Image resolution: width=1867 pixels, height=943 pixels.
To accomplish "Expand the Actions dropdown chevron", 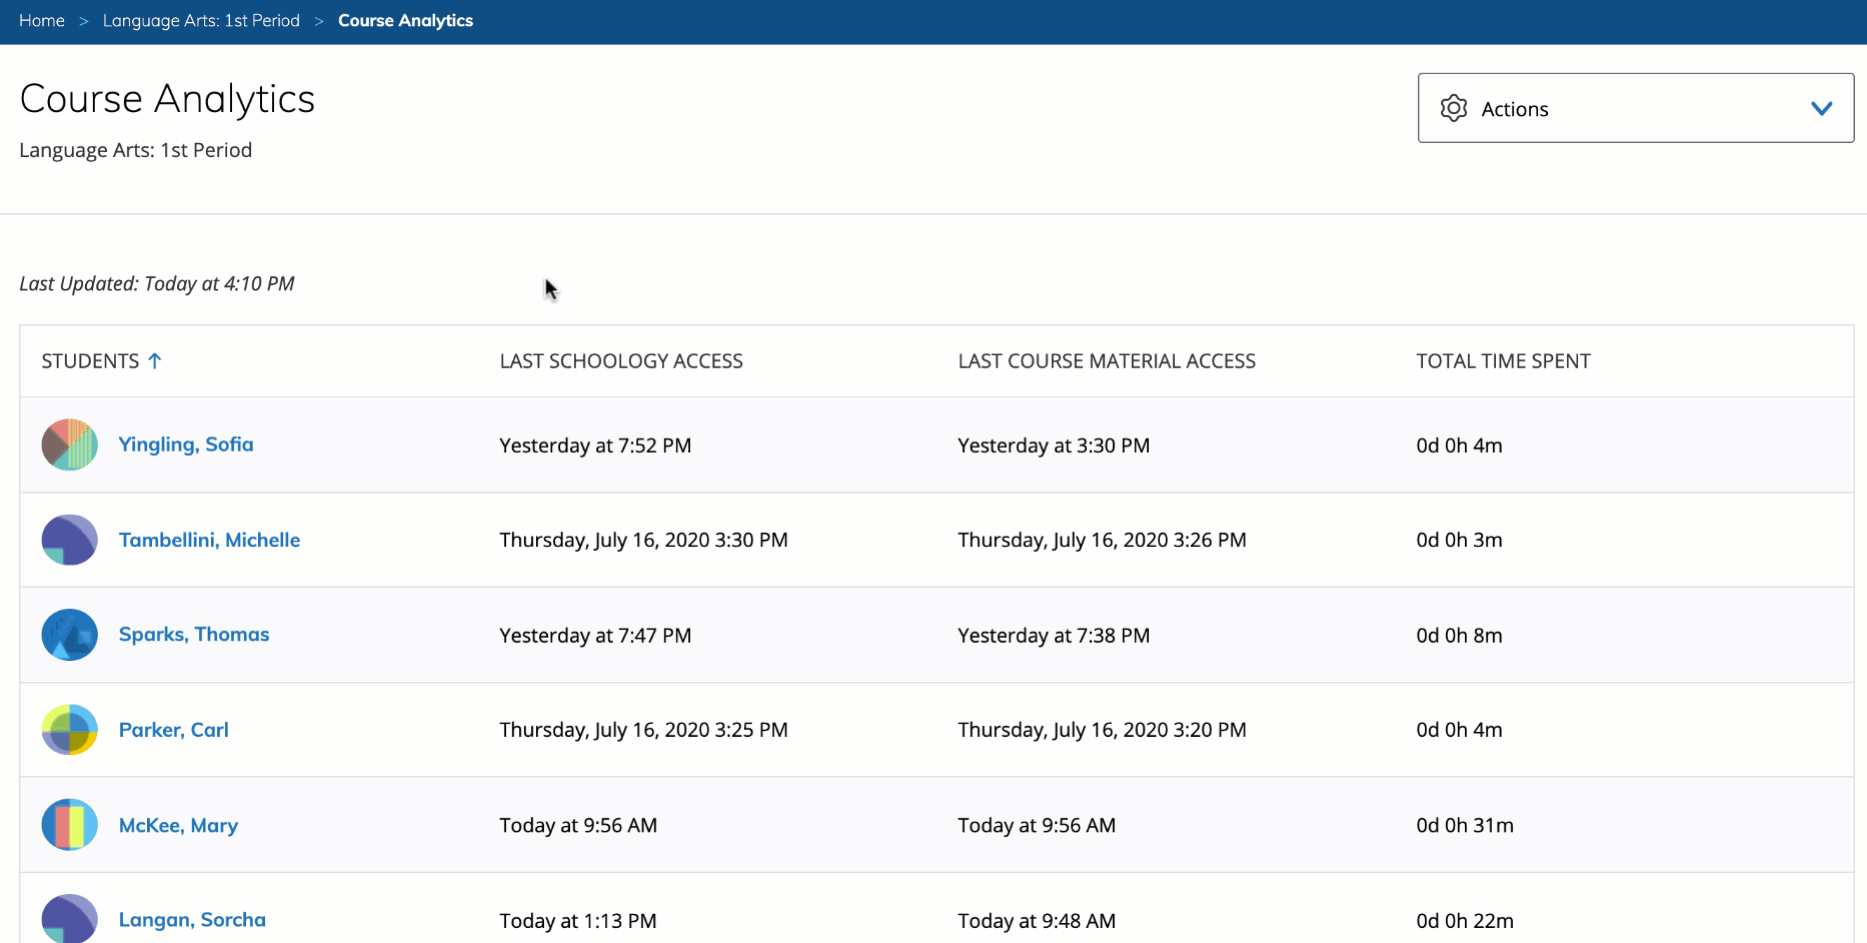I will point(1821,108).
